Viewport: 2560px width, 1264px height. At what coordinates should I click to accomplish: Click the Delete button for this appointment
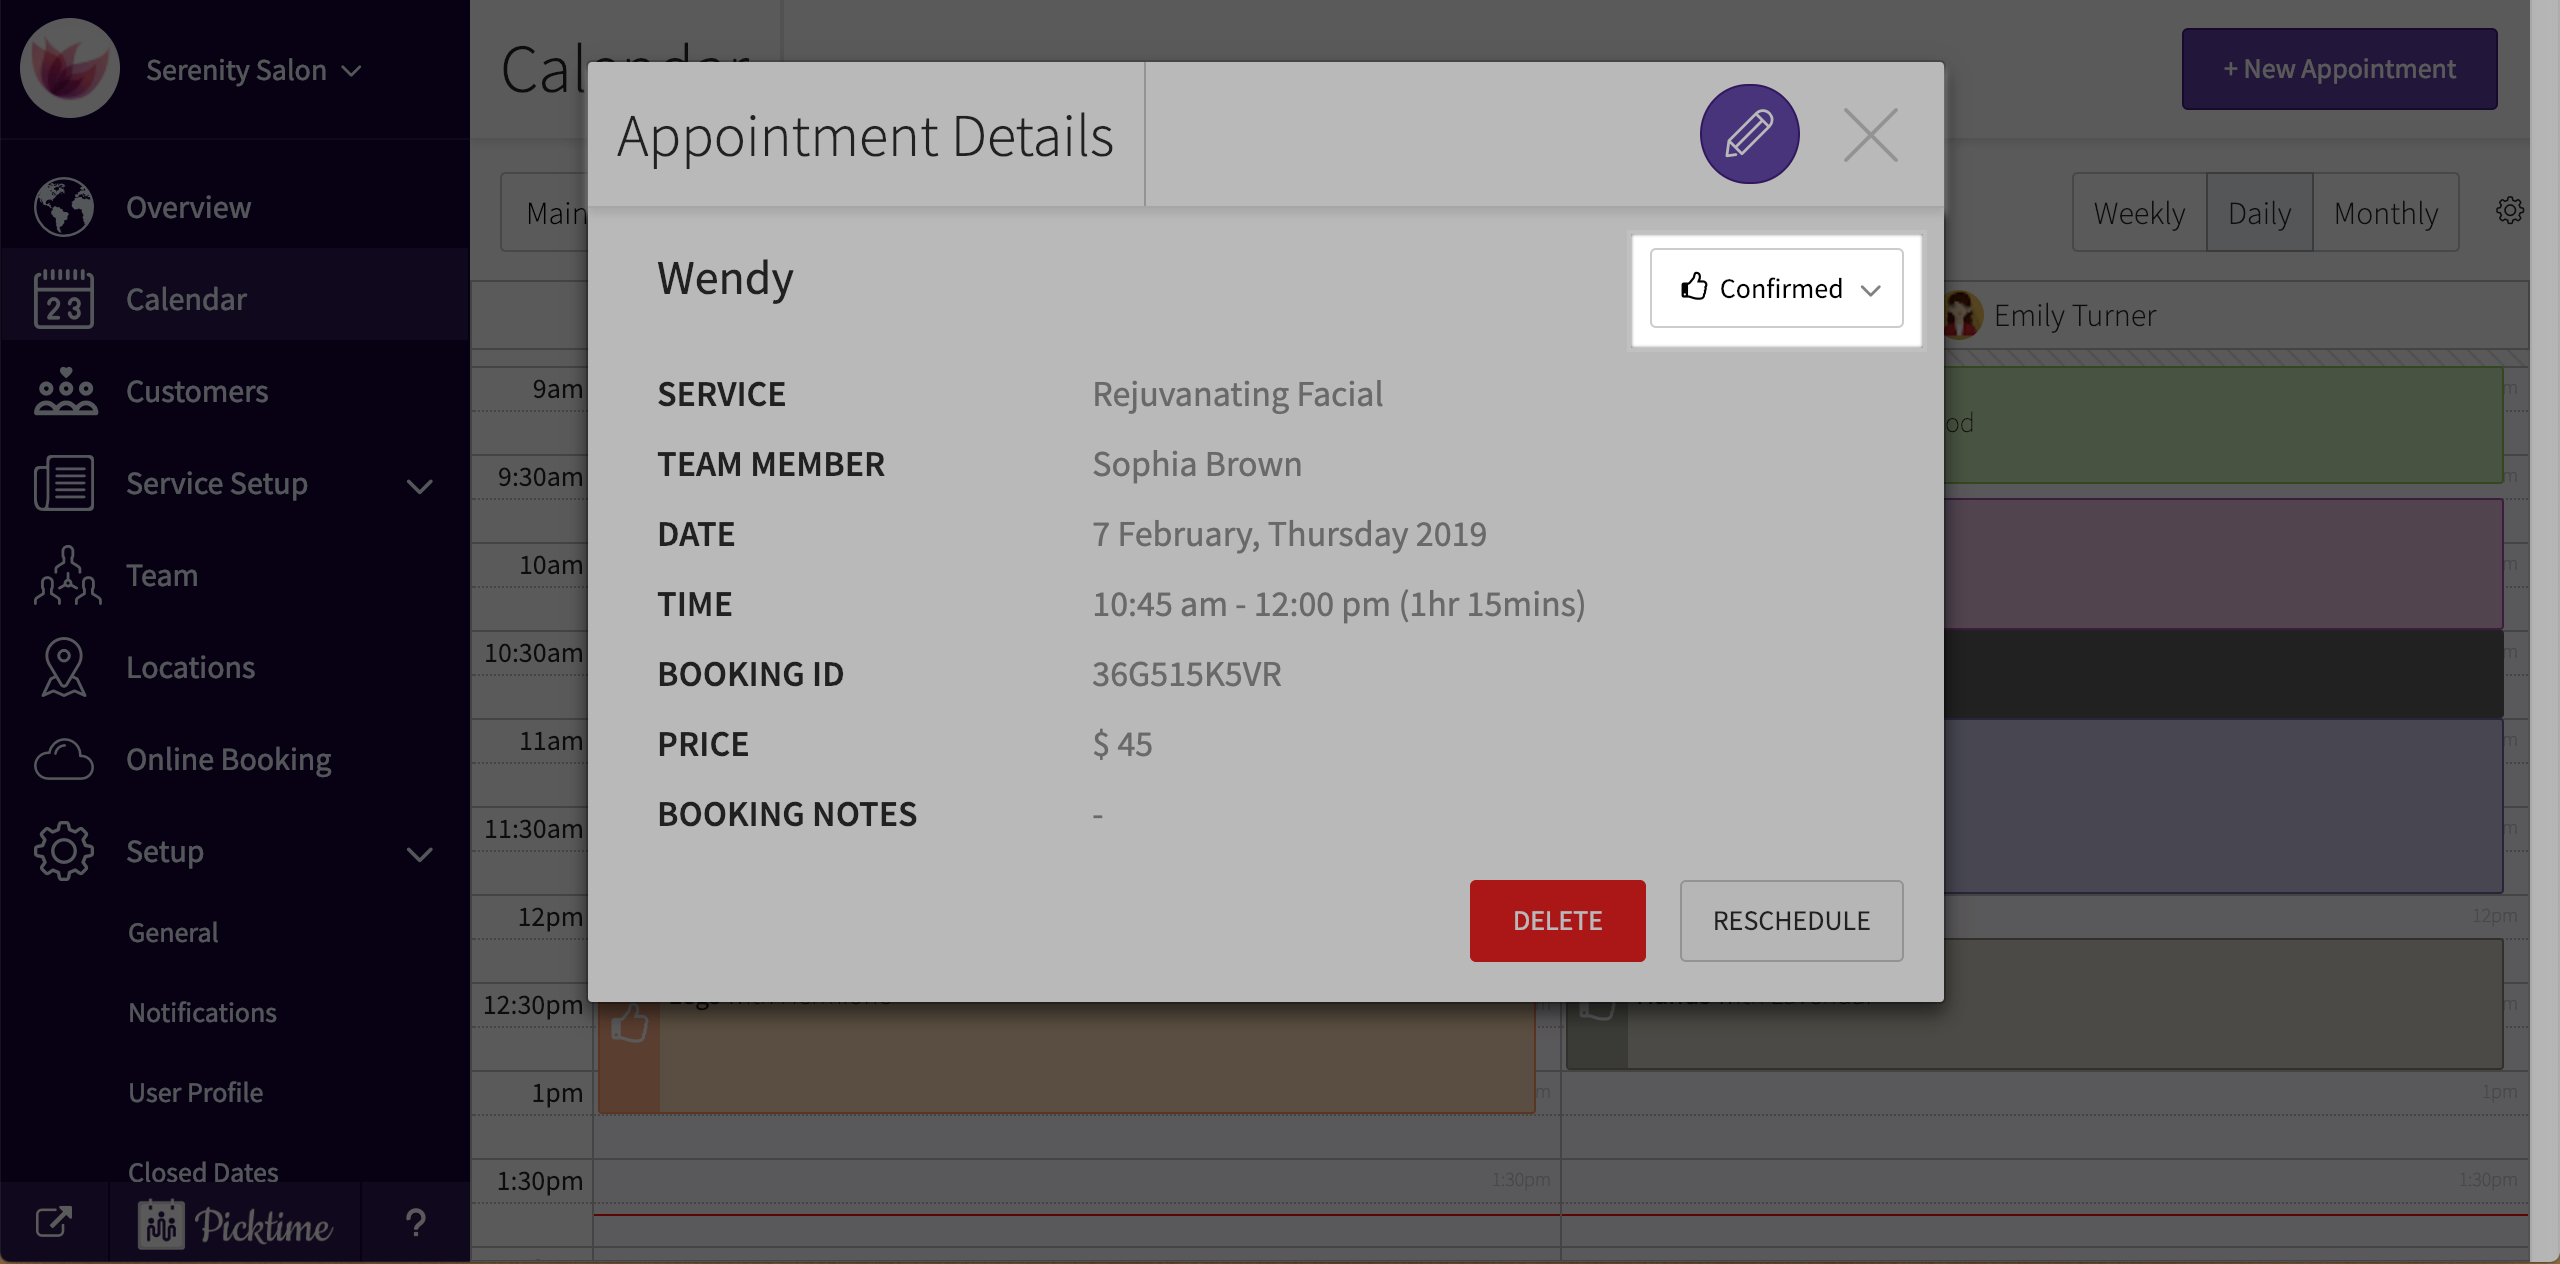point(1557,920)
